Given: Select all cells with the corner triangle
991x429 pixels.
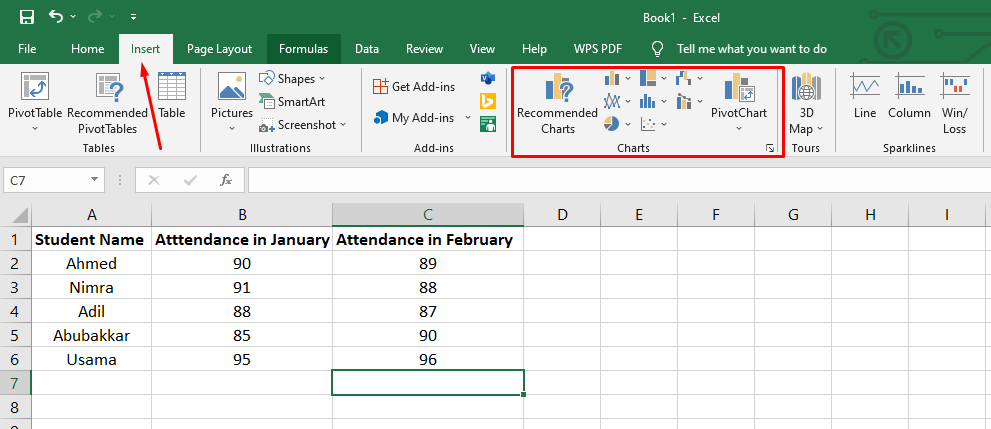Looking at the screenshot, I should [20, 215].
